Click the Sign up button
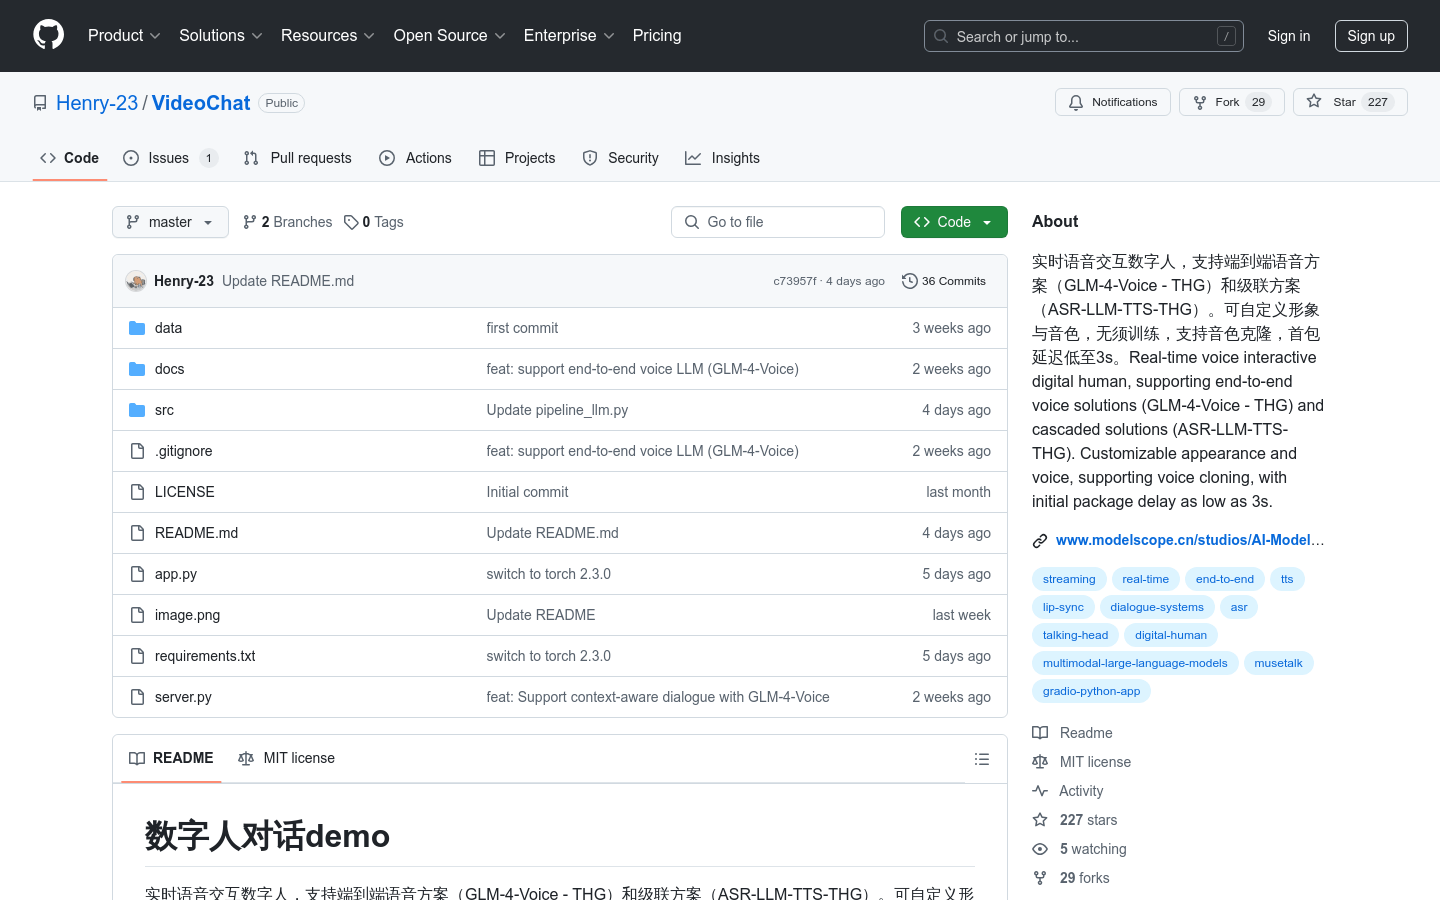This screenshot has height=900, width=1440. point(1371,36)
